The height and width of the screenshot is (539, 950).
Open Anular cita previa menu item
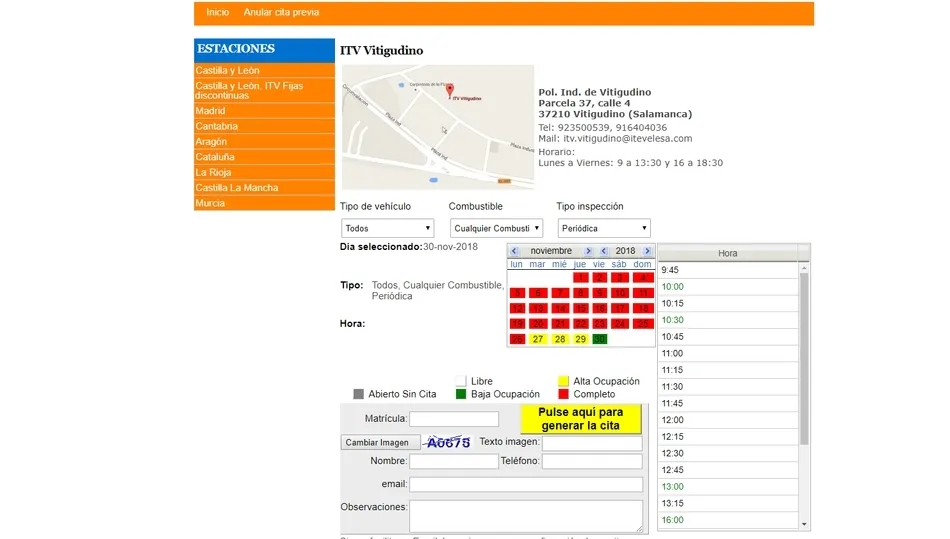281,13
